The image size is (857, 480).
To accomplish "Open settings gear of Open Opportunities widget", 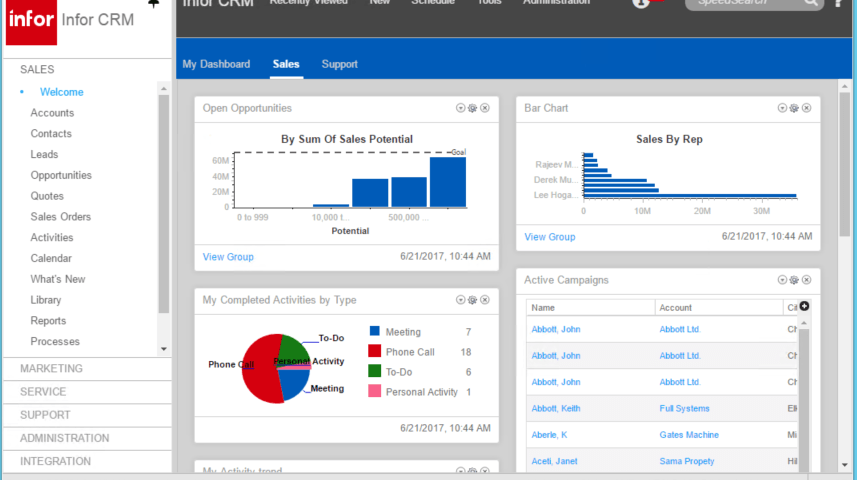I will pos(472,108).
